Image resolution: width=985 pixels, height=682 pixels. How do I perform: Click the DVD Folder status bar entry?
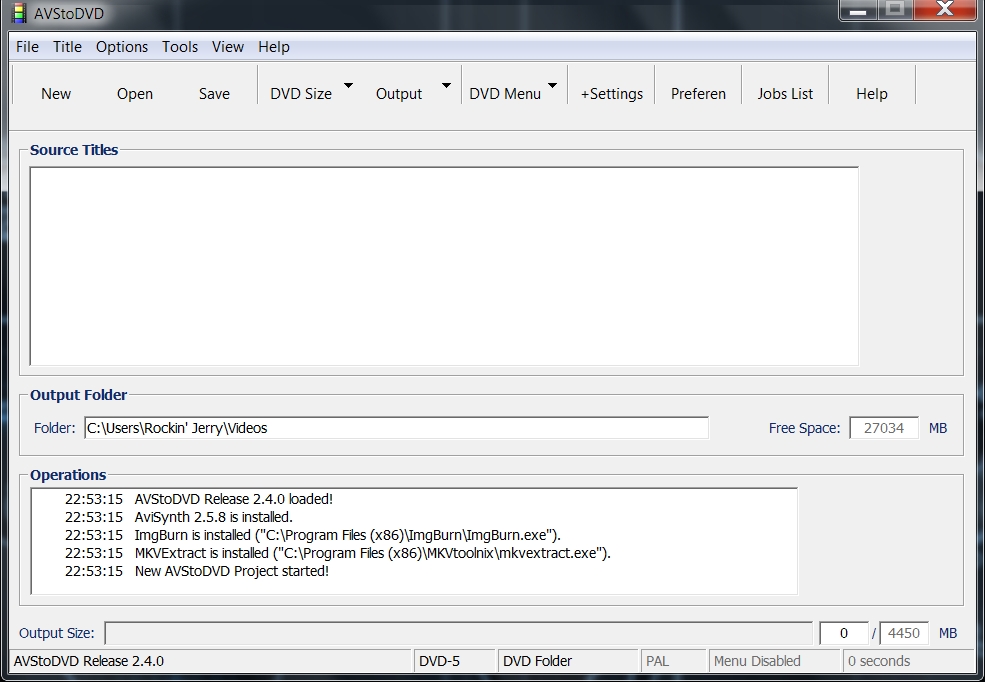point(569,661)
